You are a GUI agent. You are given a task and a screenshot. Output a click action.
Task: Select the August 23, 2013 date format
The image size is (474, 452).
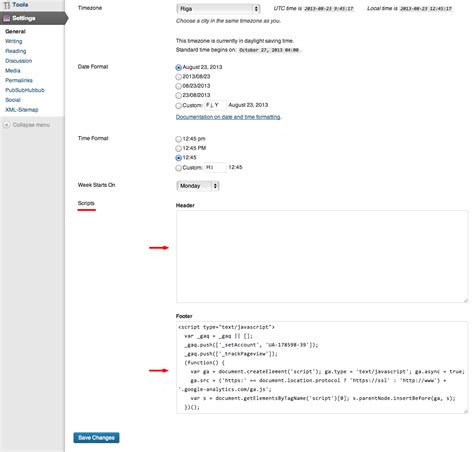pyautogui.click(x=178, y=68)
